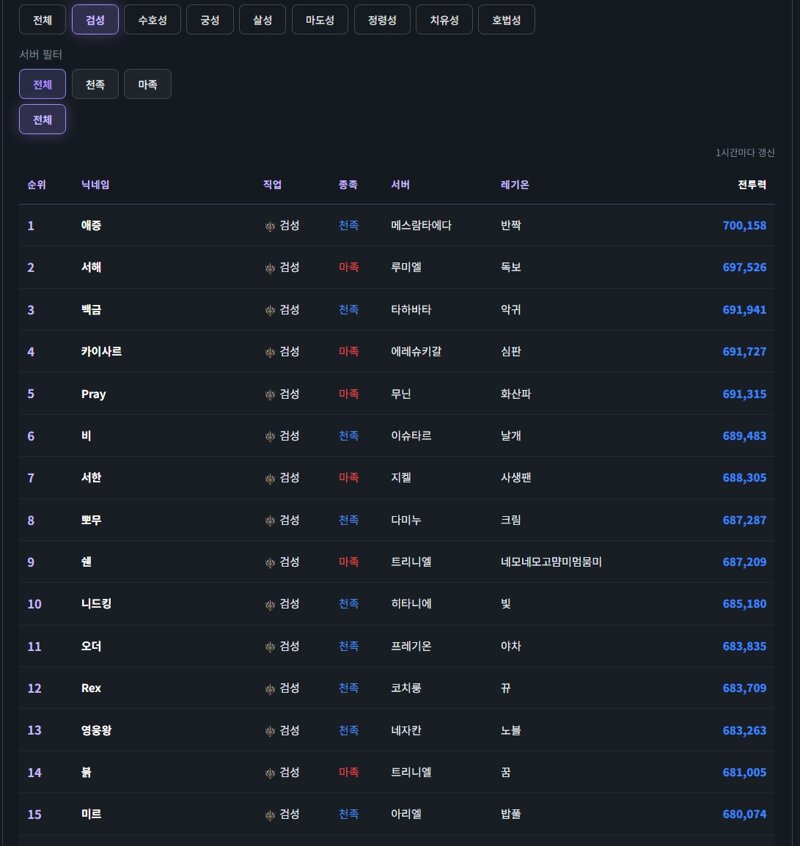Screen dimensions: 800x846
Task: Click the nickname Rex
Action: click(x=91, y=688)
